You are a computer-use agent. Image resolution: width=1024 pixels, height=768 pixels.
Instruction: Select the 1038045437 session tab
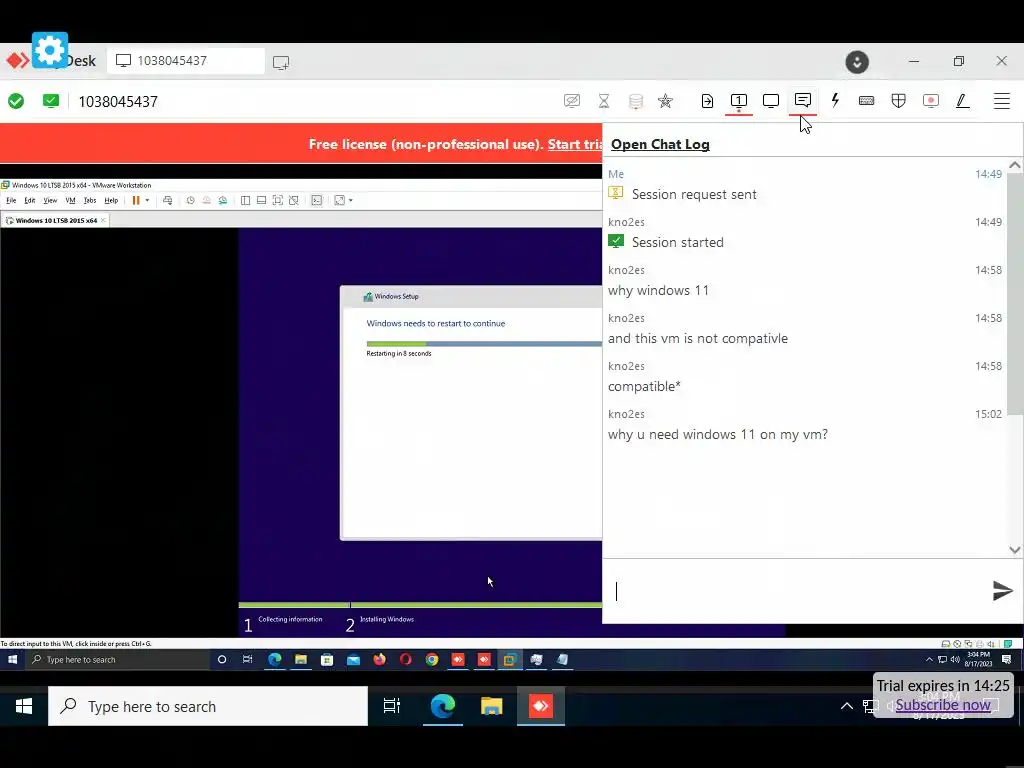point(185,61)
